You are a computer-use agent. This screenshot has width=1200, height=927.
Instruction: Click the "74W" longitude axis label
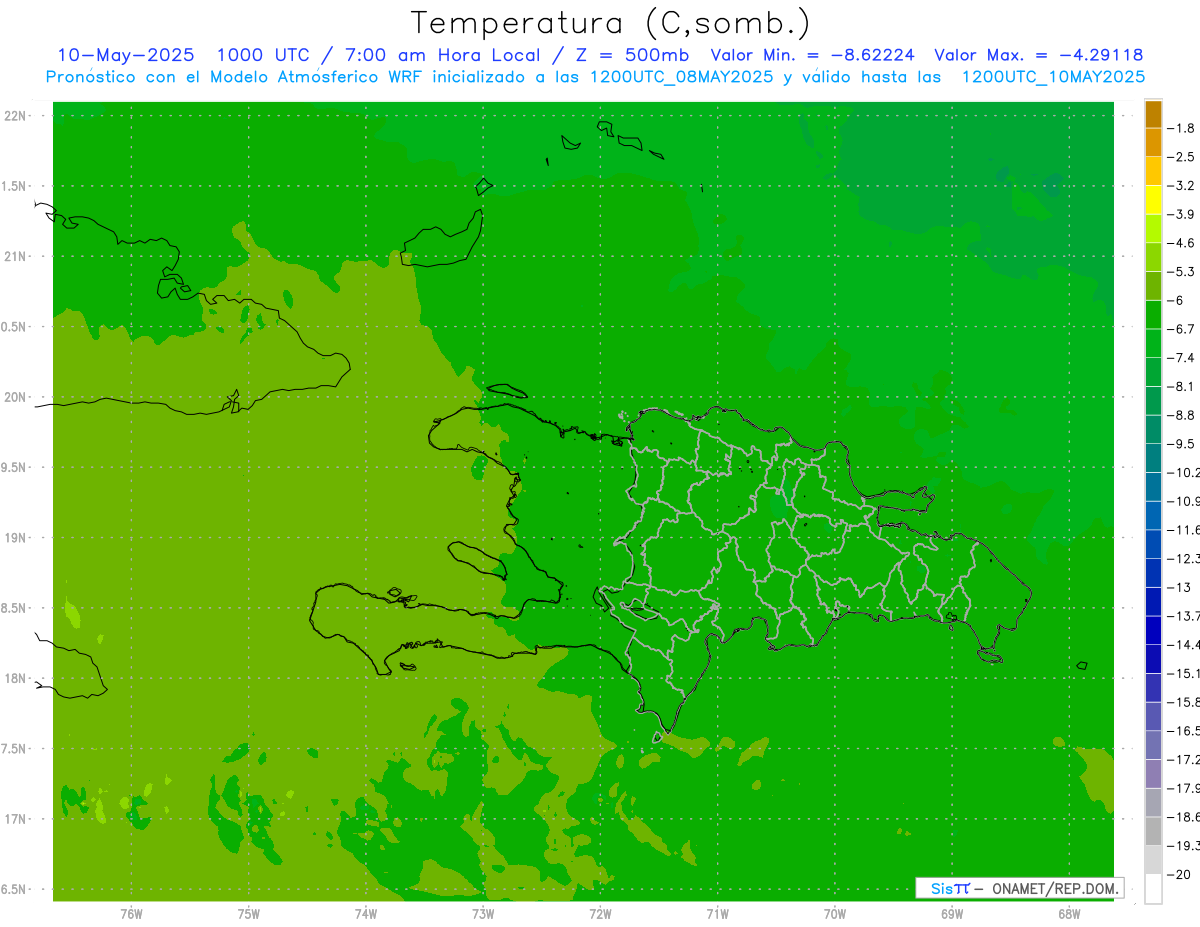coord(366,914)
